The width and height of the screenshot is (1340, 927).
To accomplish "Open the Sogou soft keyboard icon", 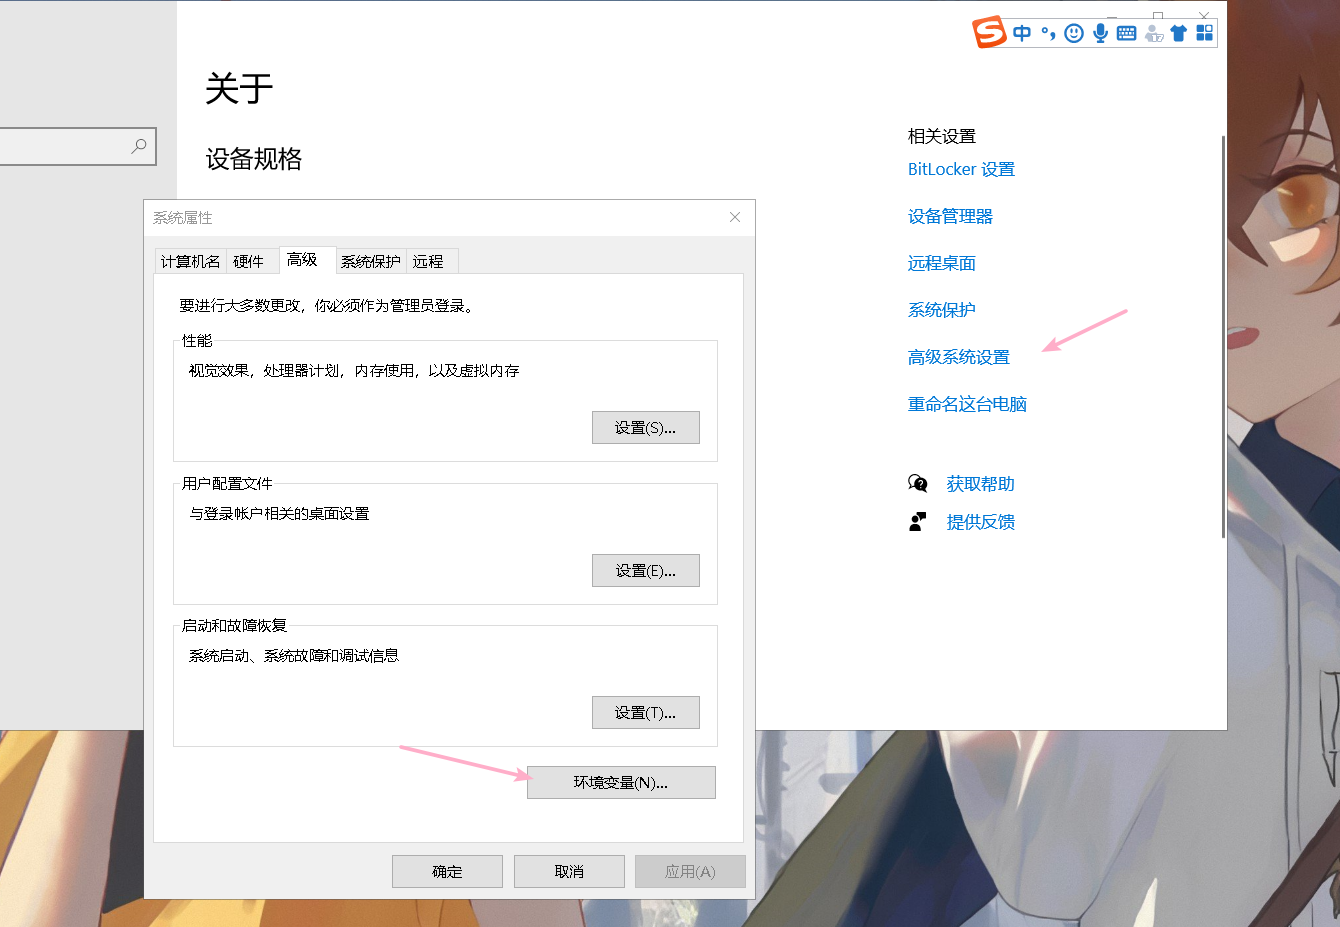I will [1126, 33].
